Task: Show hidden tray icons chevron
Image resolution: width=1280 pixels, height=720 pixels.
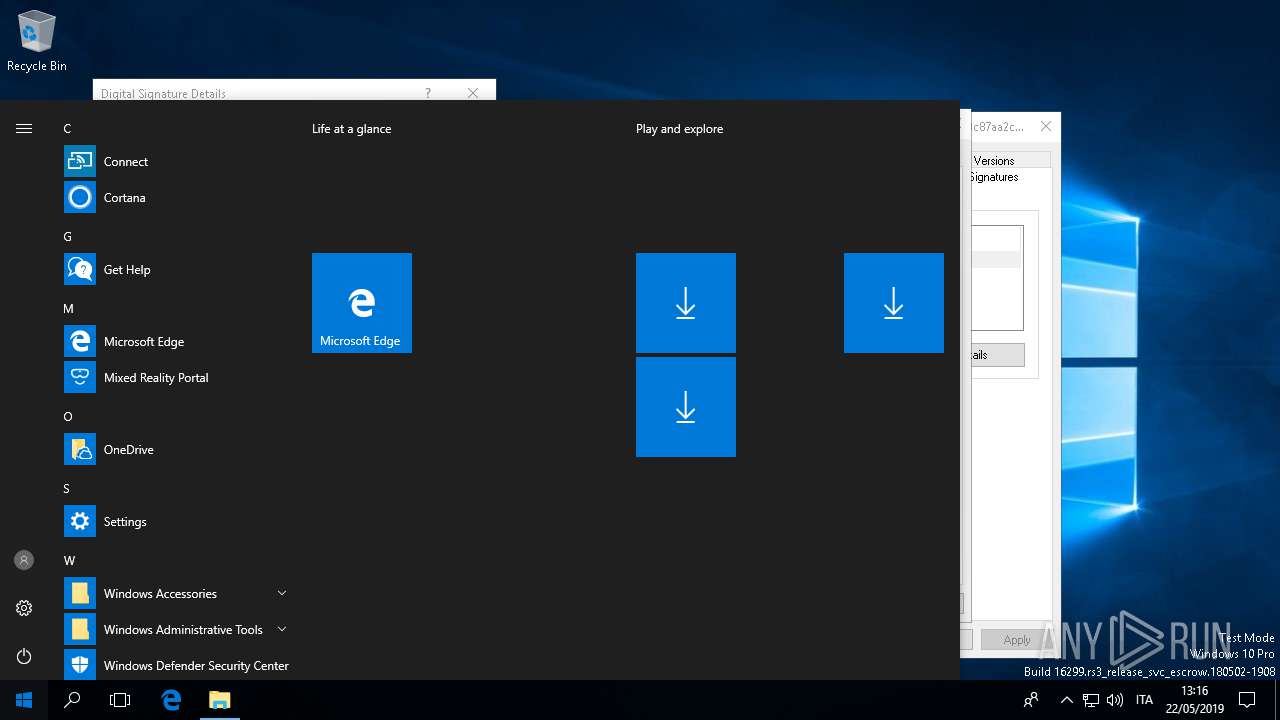Action: pyautogui.click(x=1066, y=700)
